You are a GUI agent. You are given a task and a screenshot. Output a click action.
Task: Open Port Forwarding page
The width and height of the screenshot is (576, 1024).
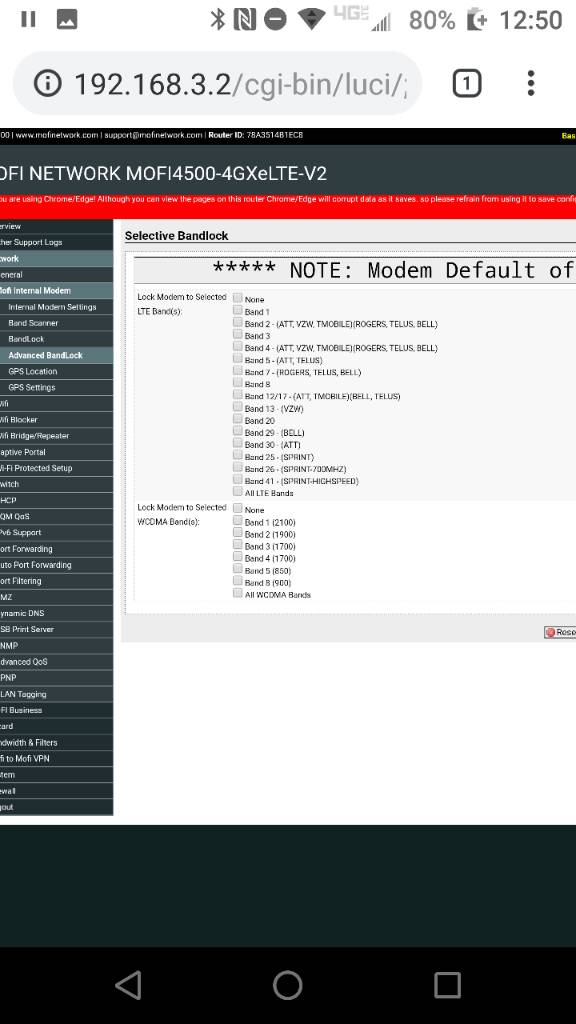pos(56,549)
